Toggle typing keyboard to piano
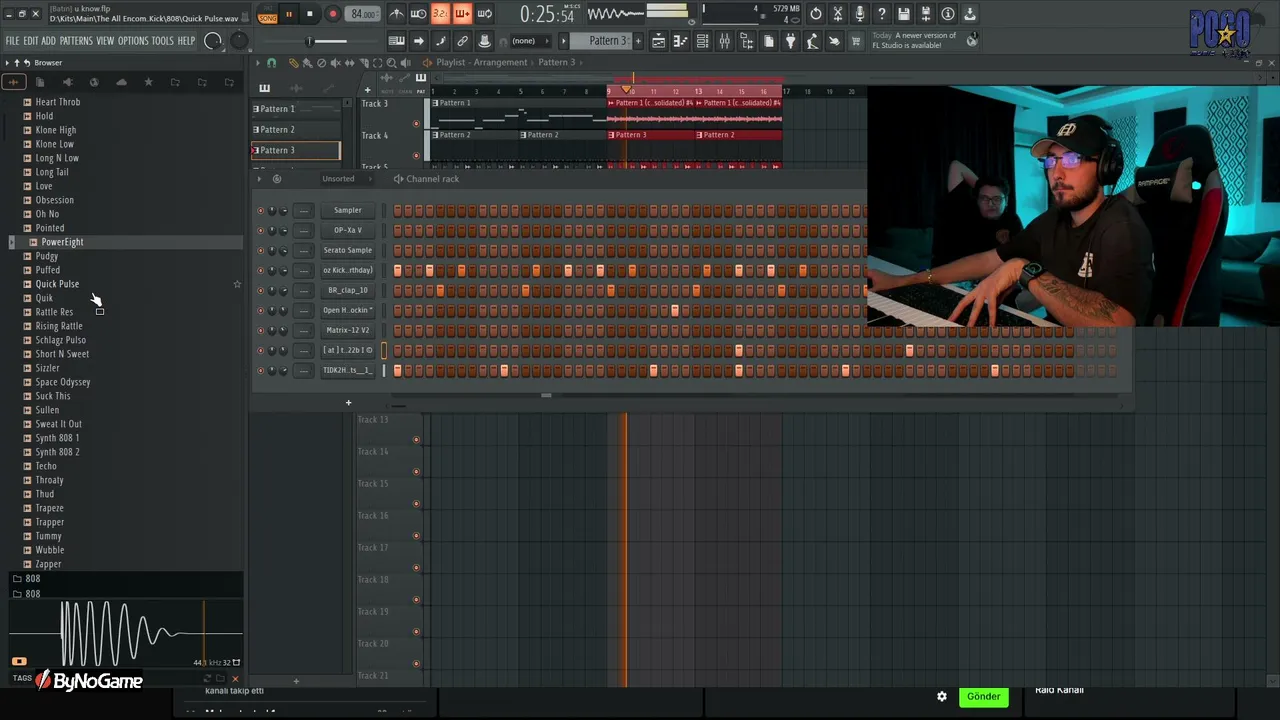This screenshot has height=720, width=1280. (x=396, y=41)
